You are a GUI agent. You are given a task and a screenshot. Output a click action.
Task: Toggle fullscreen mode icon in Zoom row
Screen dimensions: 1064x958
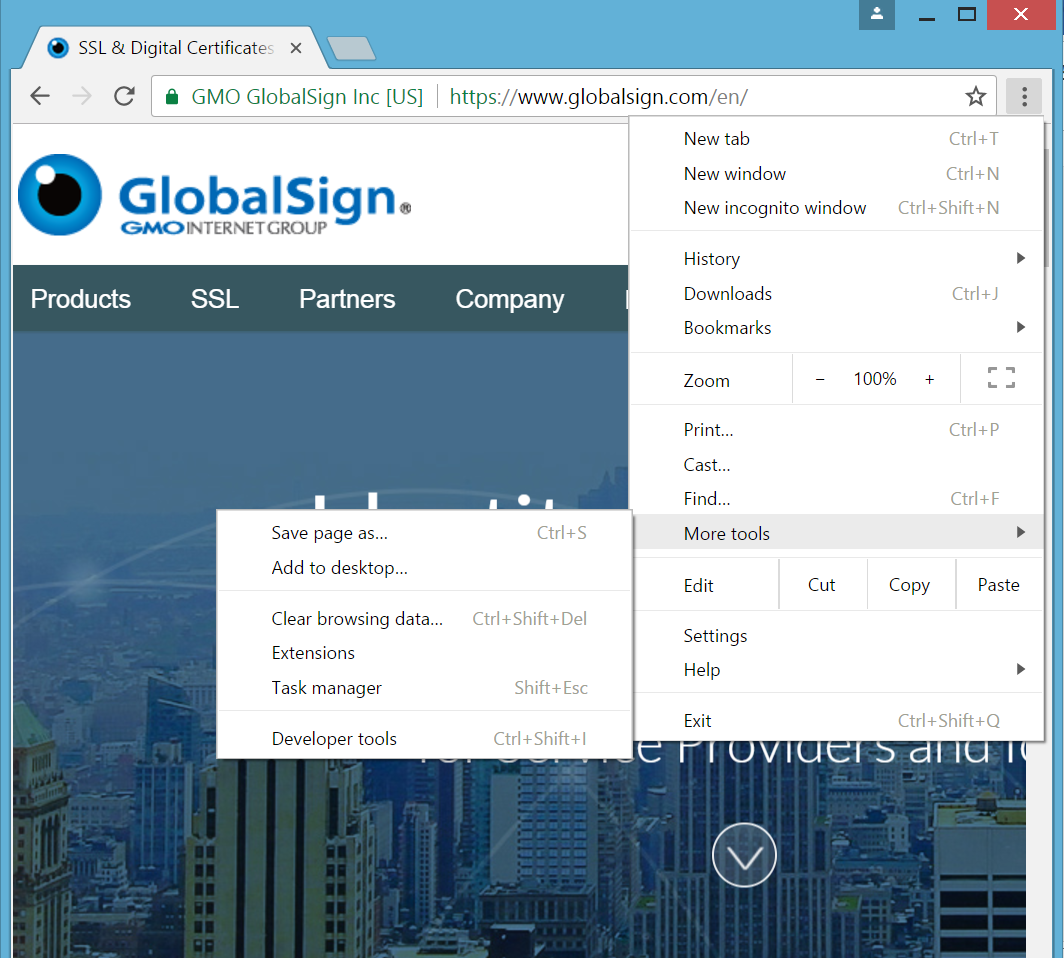click(x=1001, y=378)
